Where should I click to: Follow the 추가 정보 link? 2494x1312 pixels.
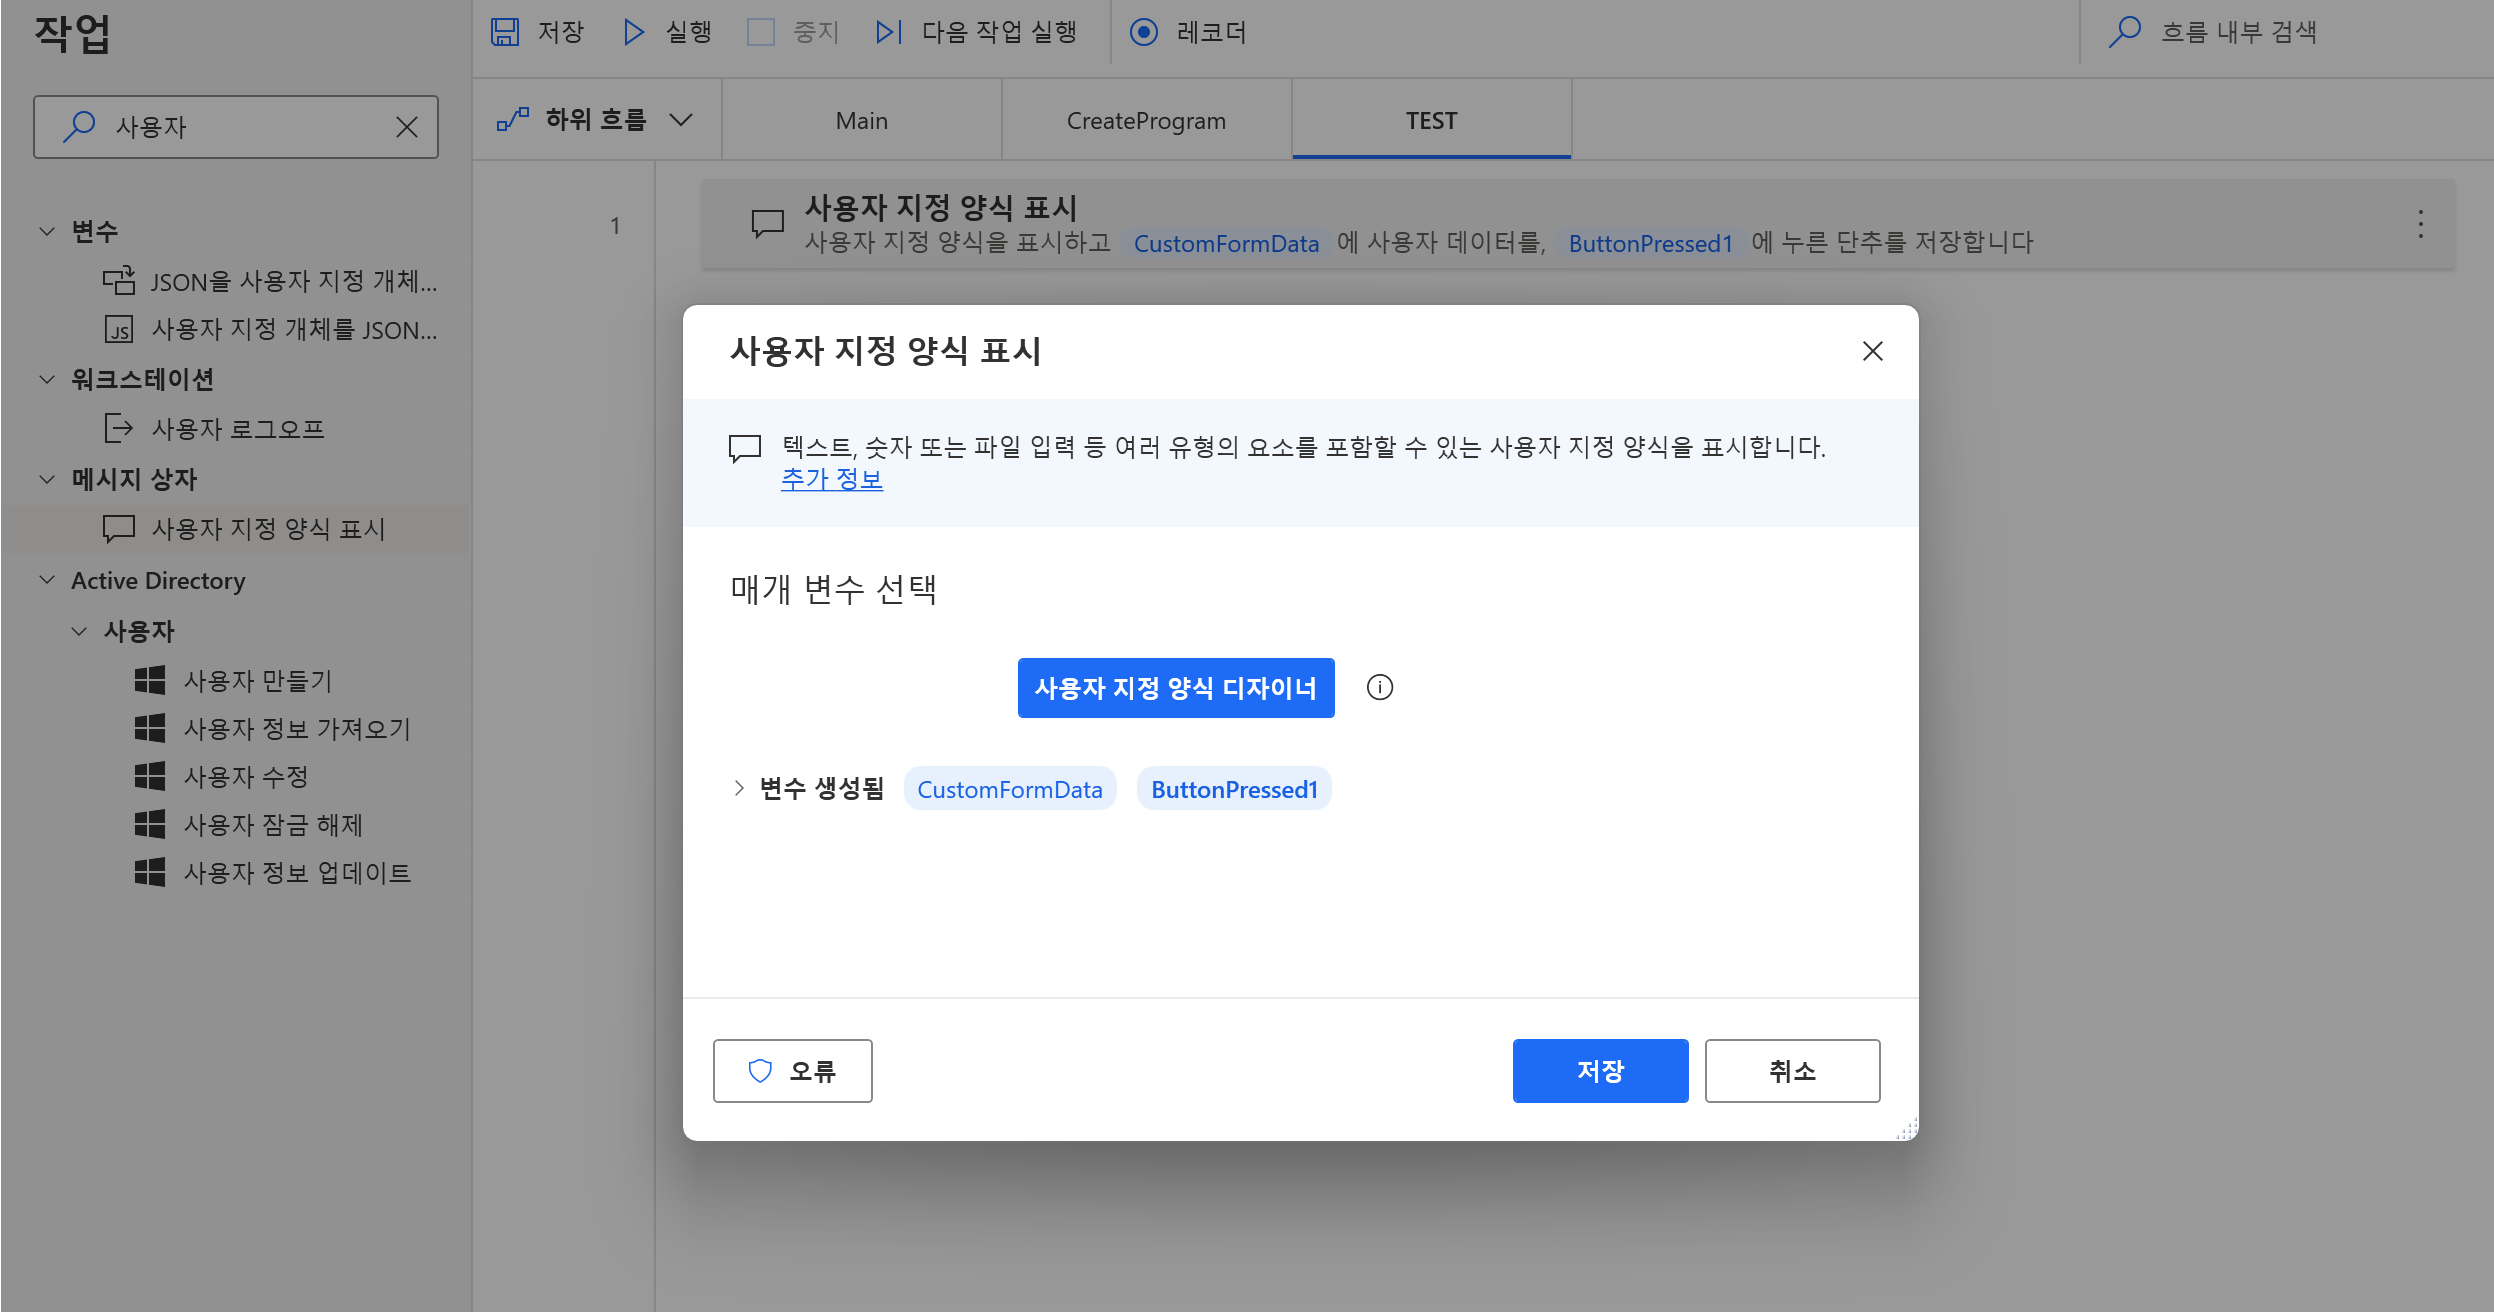pos(831,479)
